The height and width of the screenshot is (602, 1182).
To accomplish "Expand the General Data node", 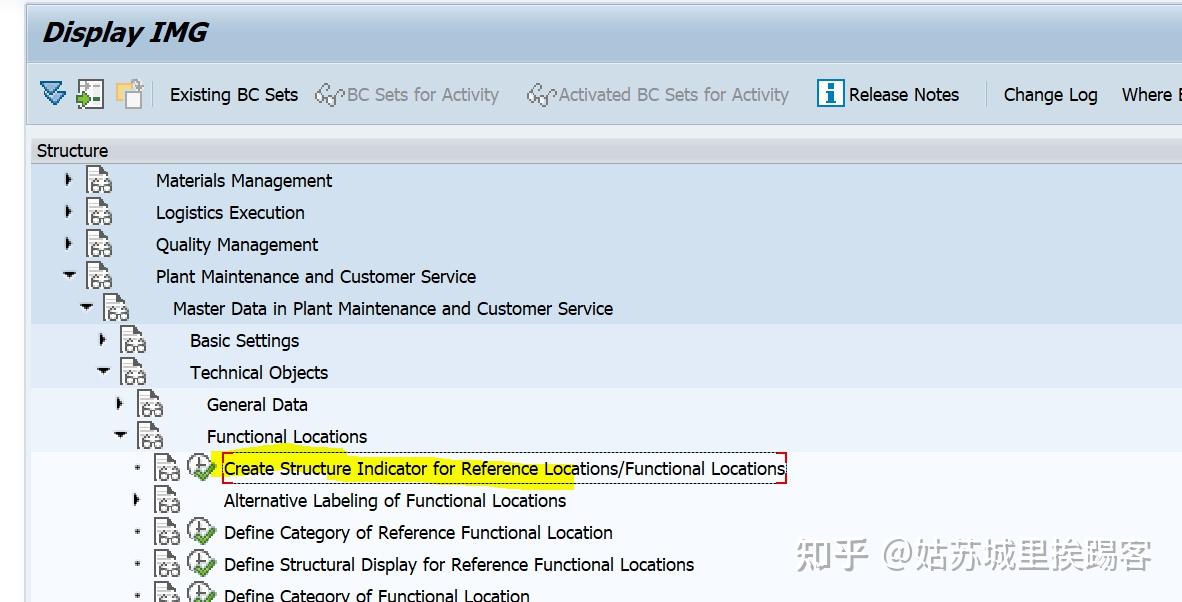I will [119, 403].
